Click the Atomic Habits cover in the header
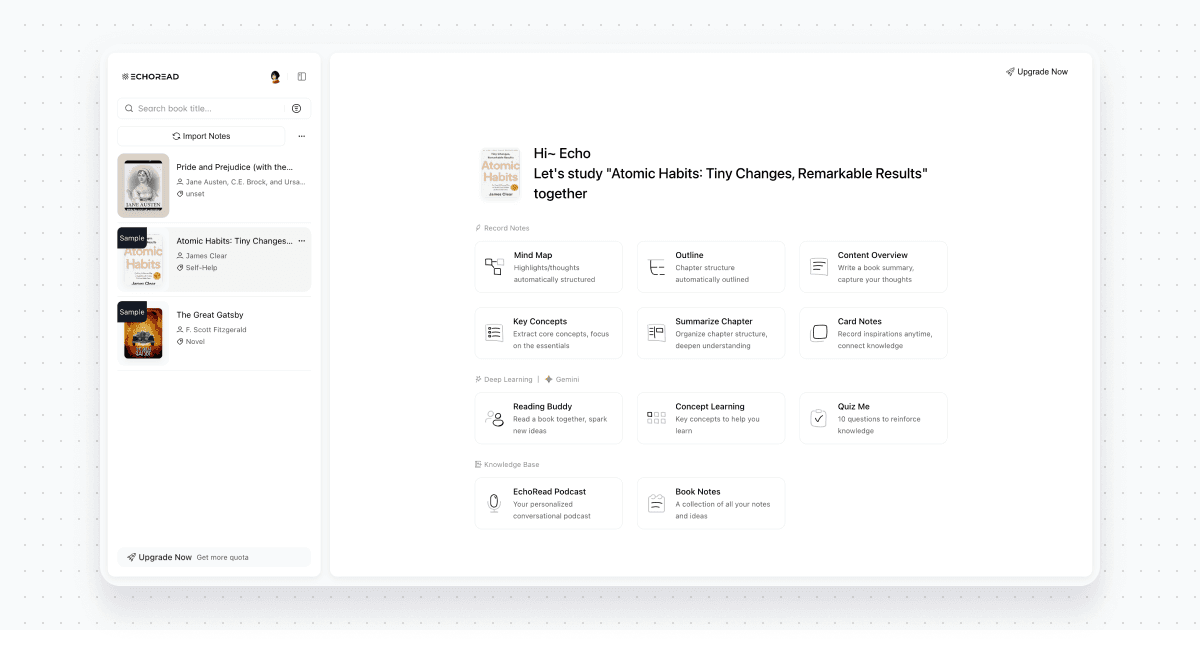The width and height of the screenshot is (1200, 647). pos(500,174)
